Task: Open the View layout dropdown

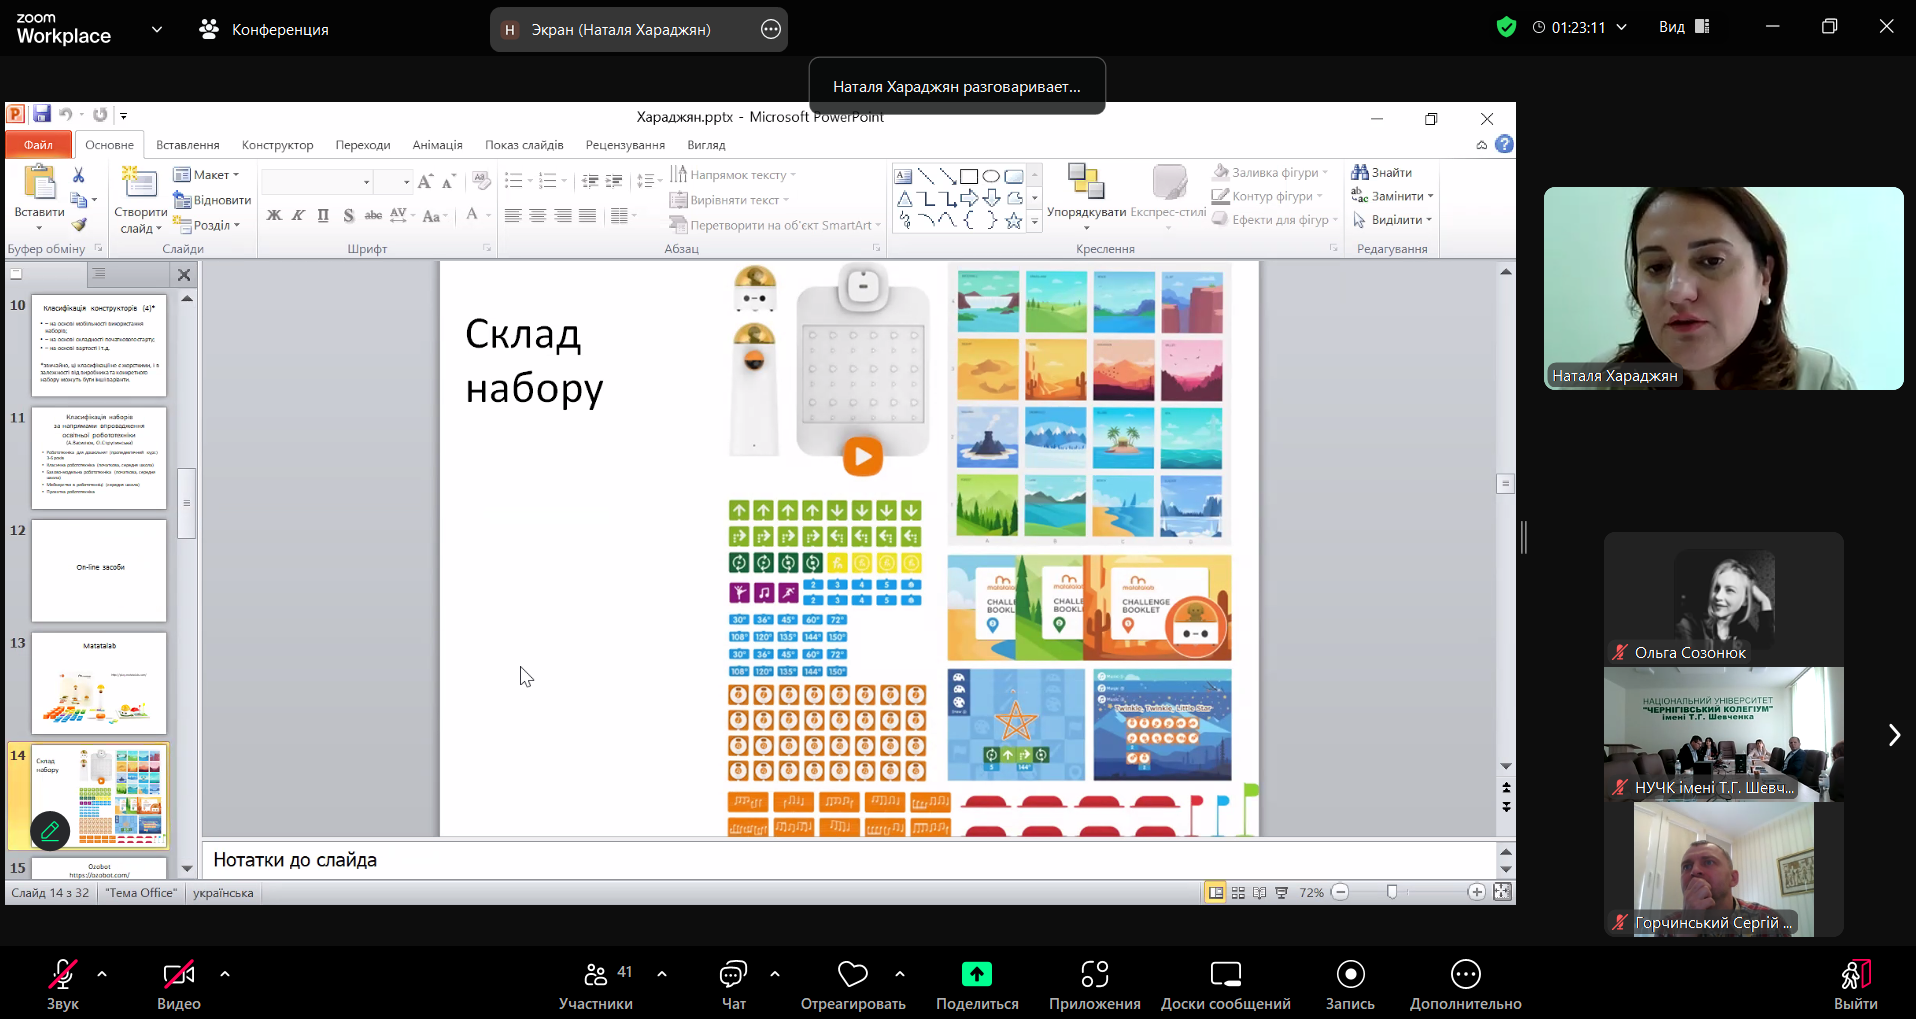Action: tap(1684, 27)
